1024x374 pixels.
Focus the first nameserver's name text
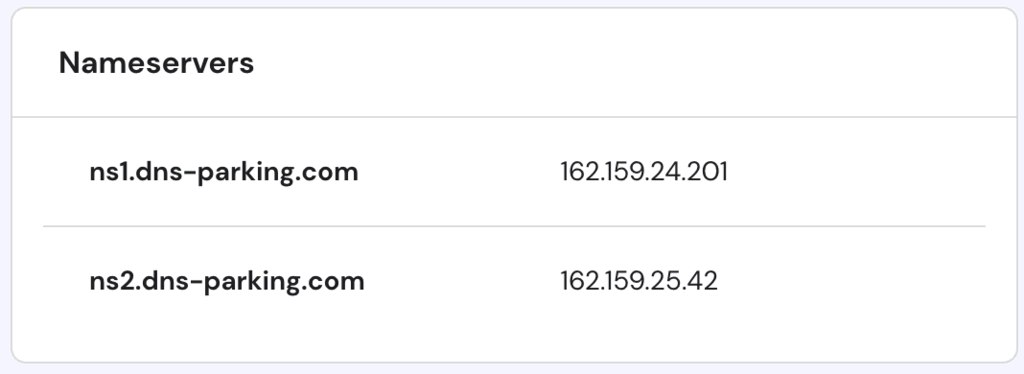[x=224, y=172]
